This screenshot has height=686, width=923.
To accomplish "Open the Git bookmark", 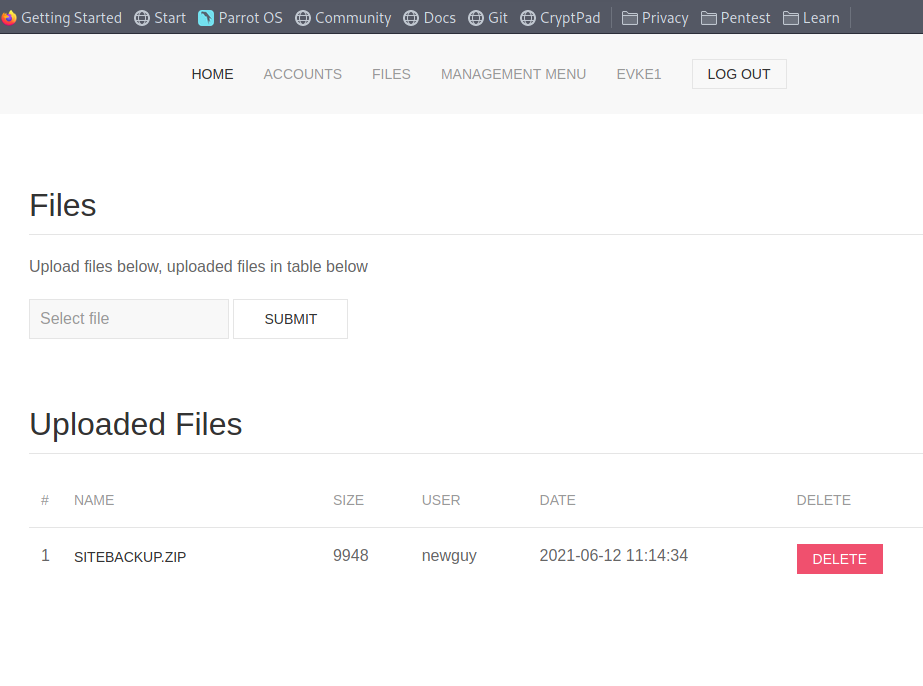I will [488, 17].
